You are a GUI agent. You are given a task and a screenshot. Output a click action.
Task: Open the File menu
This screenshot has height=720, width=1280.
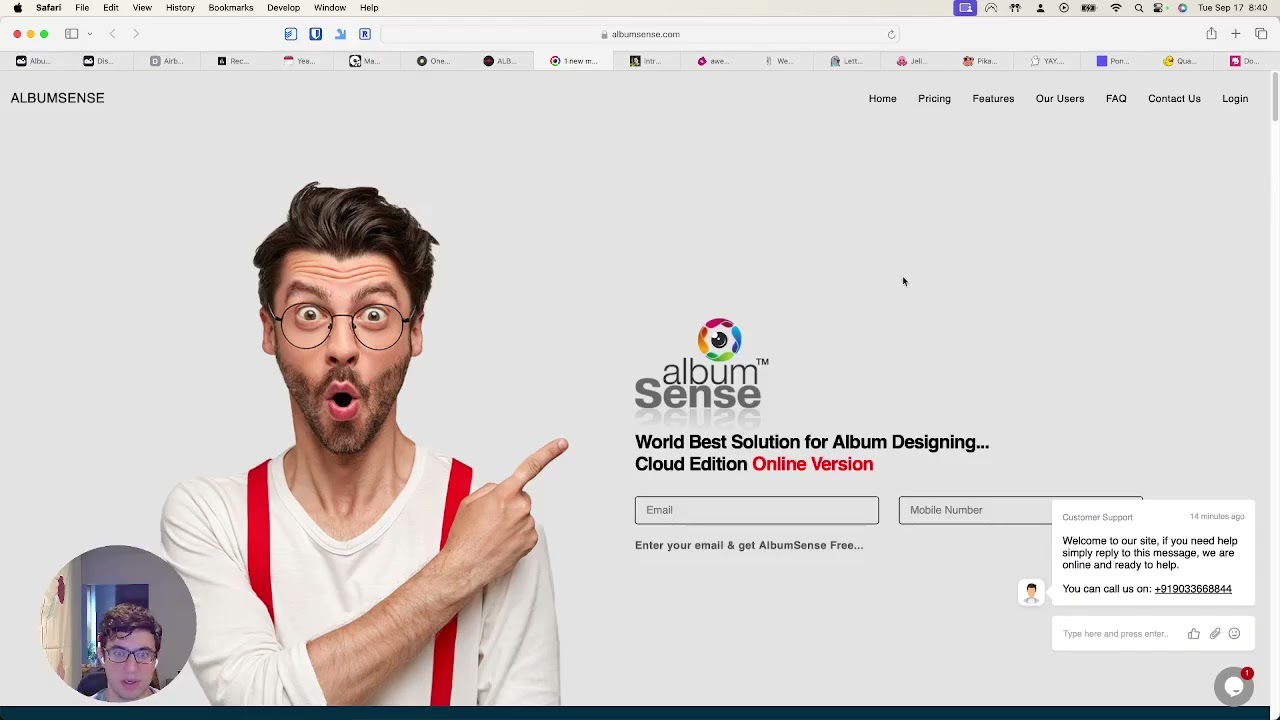82,8
